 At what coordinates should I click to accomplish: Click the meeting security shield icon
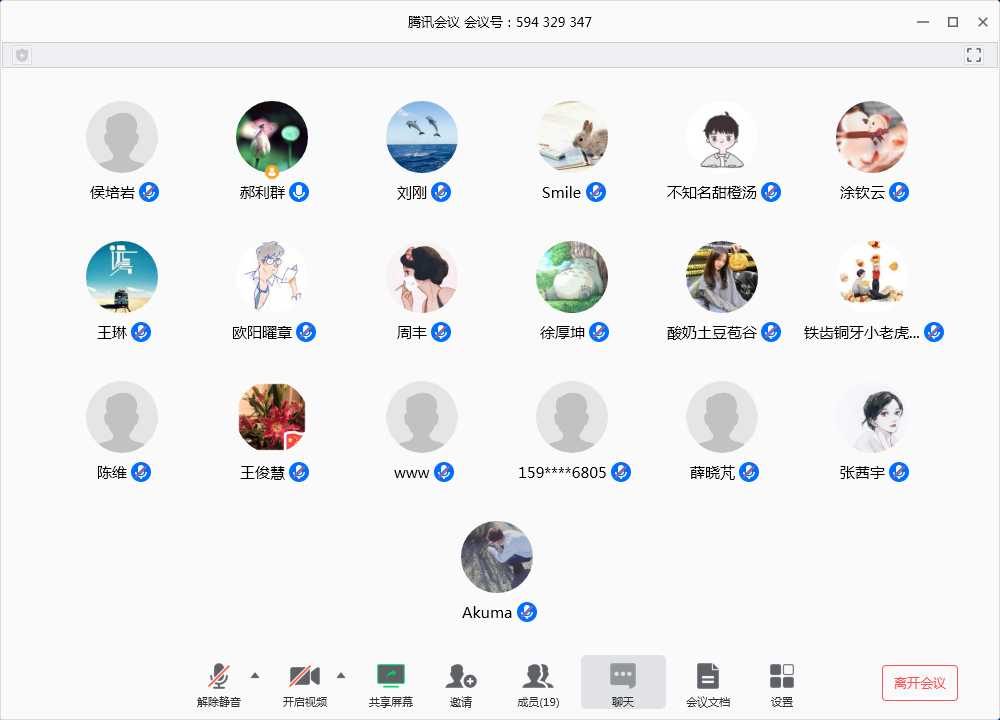(20, 54)
